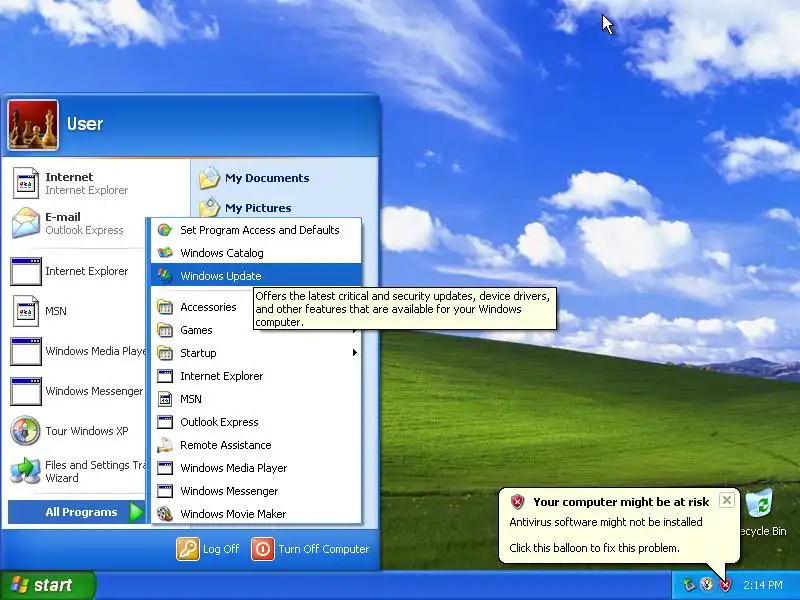The image size is (800, 600).
Task: Click the 'Tour Windows XP' text
Action: click(87, 431)
